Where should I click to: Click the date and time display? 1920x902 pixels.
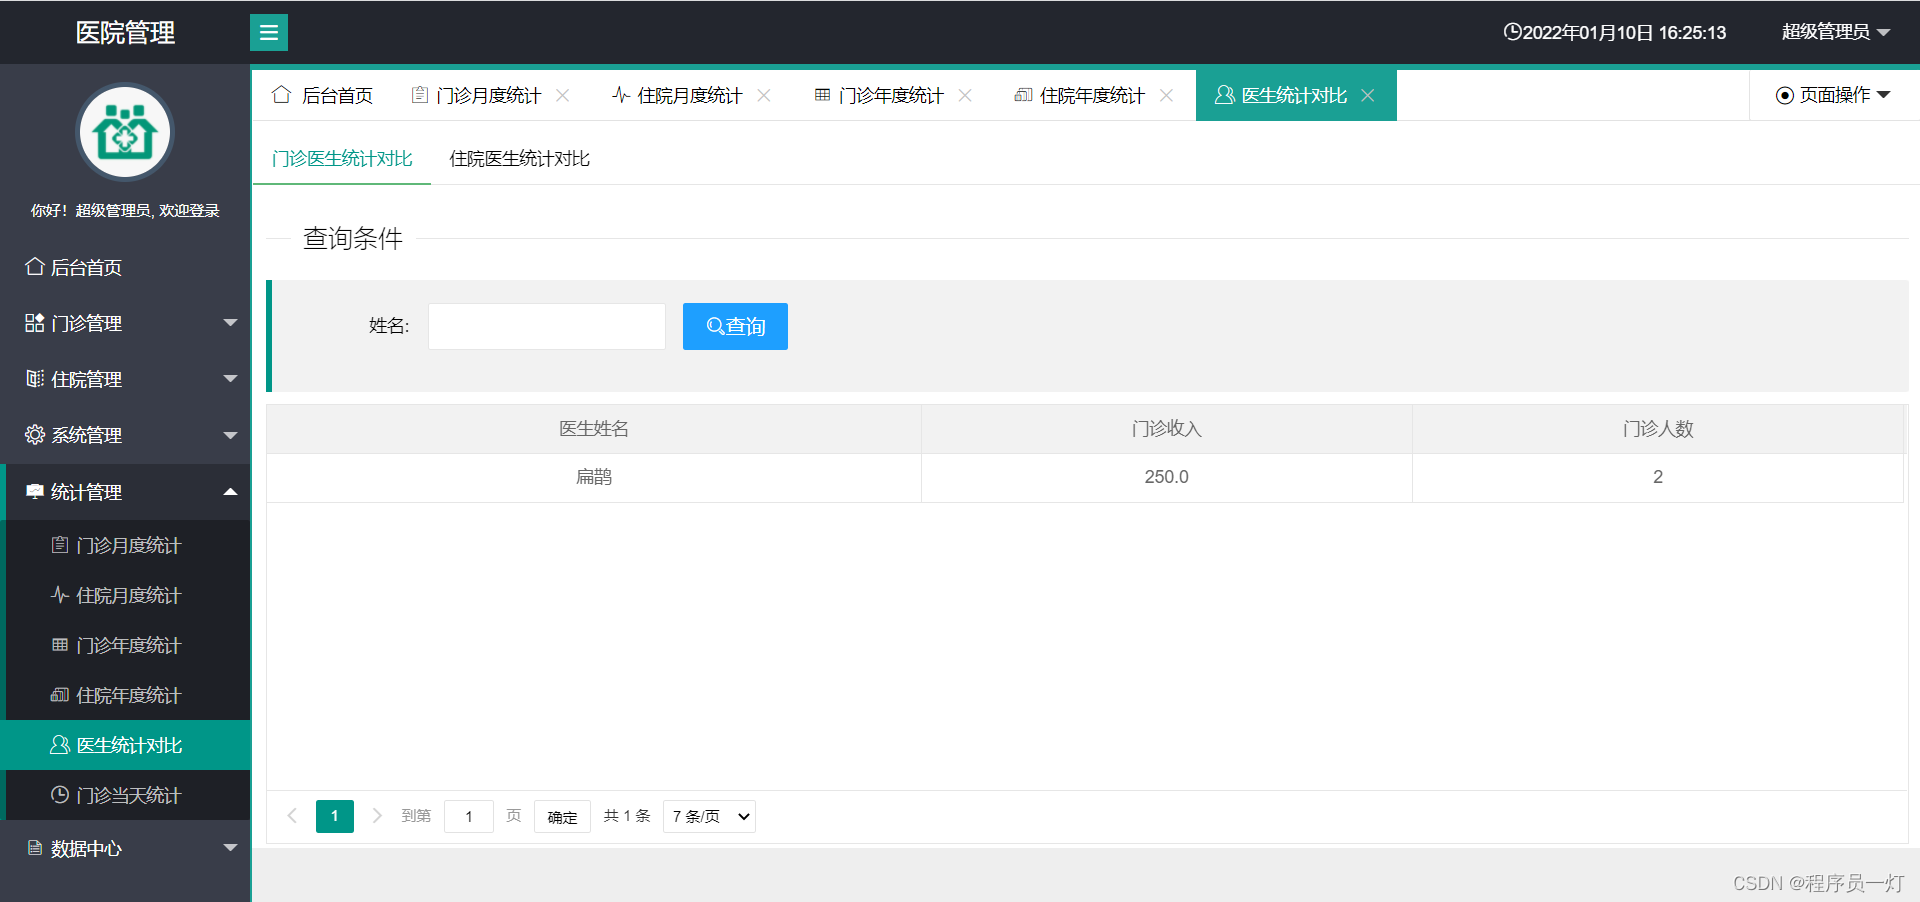(1615, 32)
